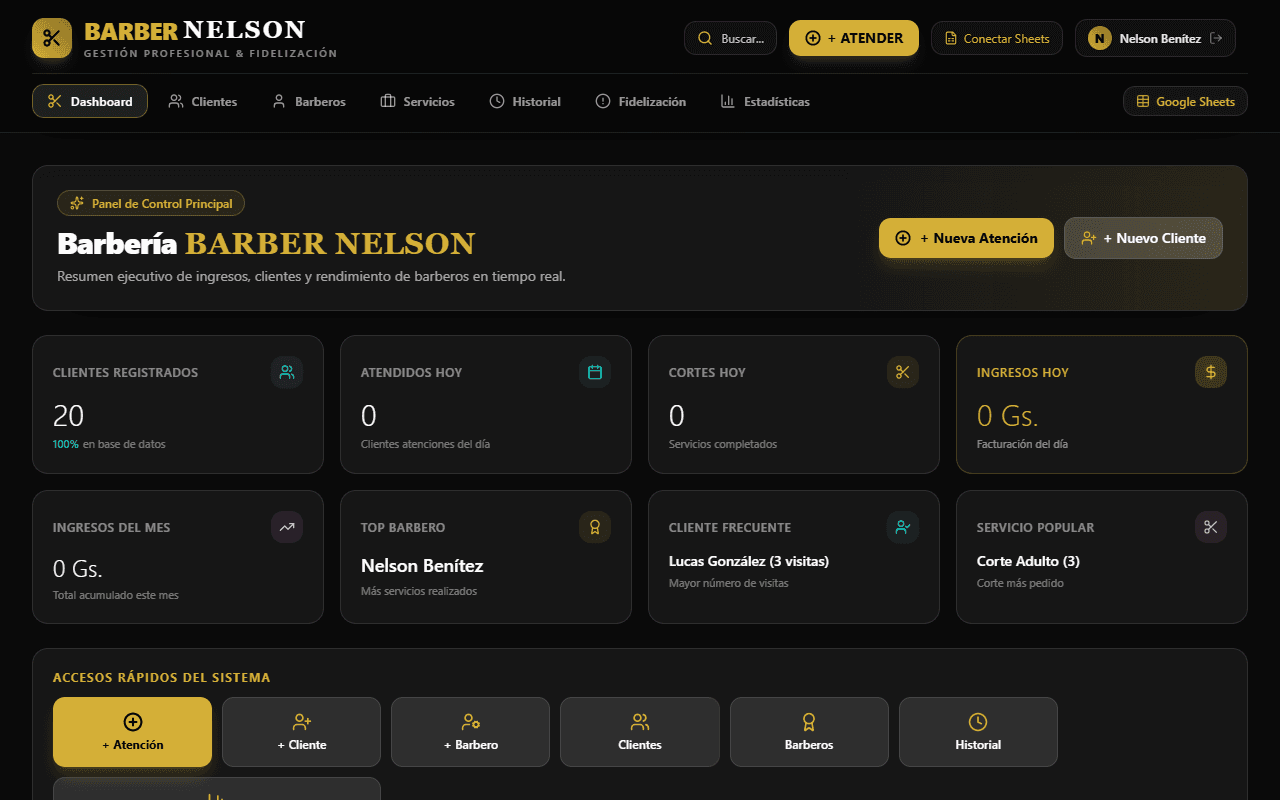1280x800 pixels.
Task: Click the Conectar Sheets button
Action: 997,38
